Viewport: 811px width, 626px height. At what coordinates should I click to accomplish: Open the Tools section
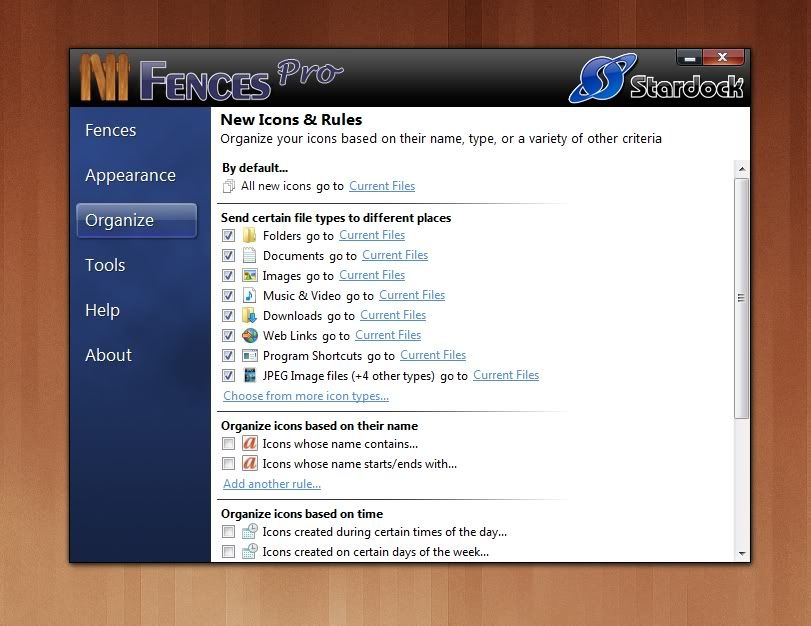coord(105,265)
